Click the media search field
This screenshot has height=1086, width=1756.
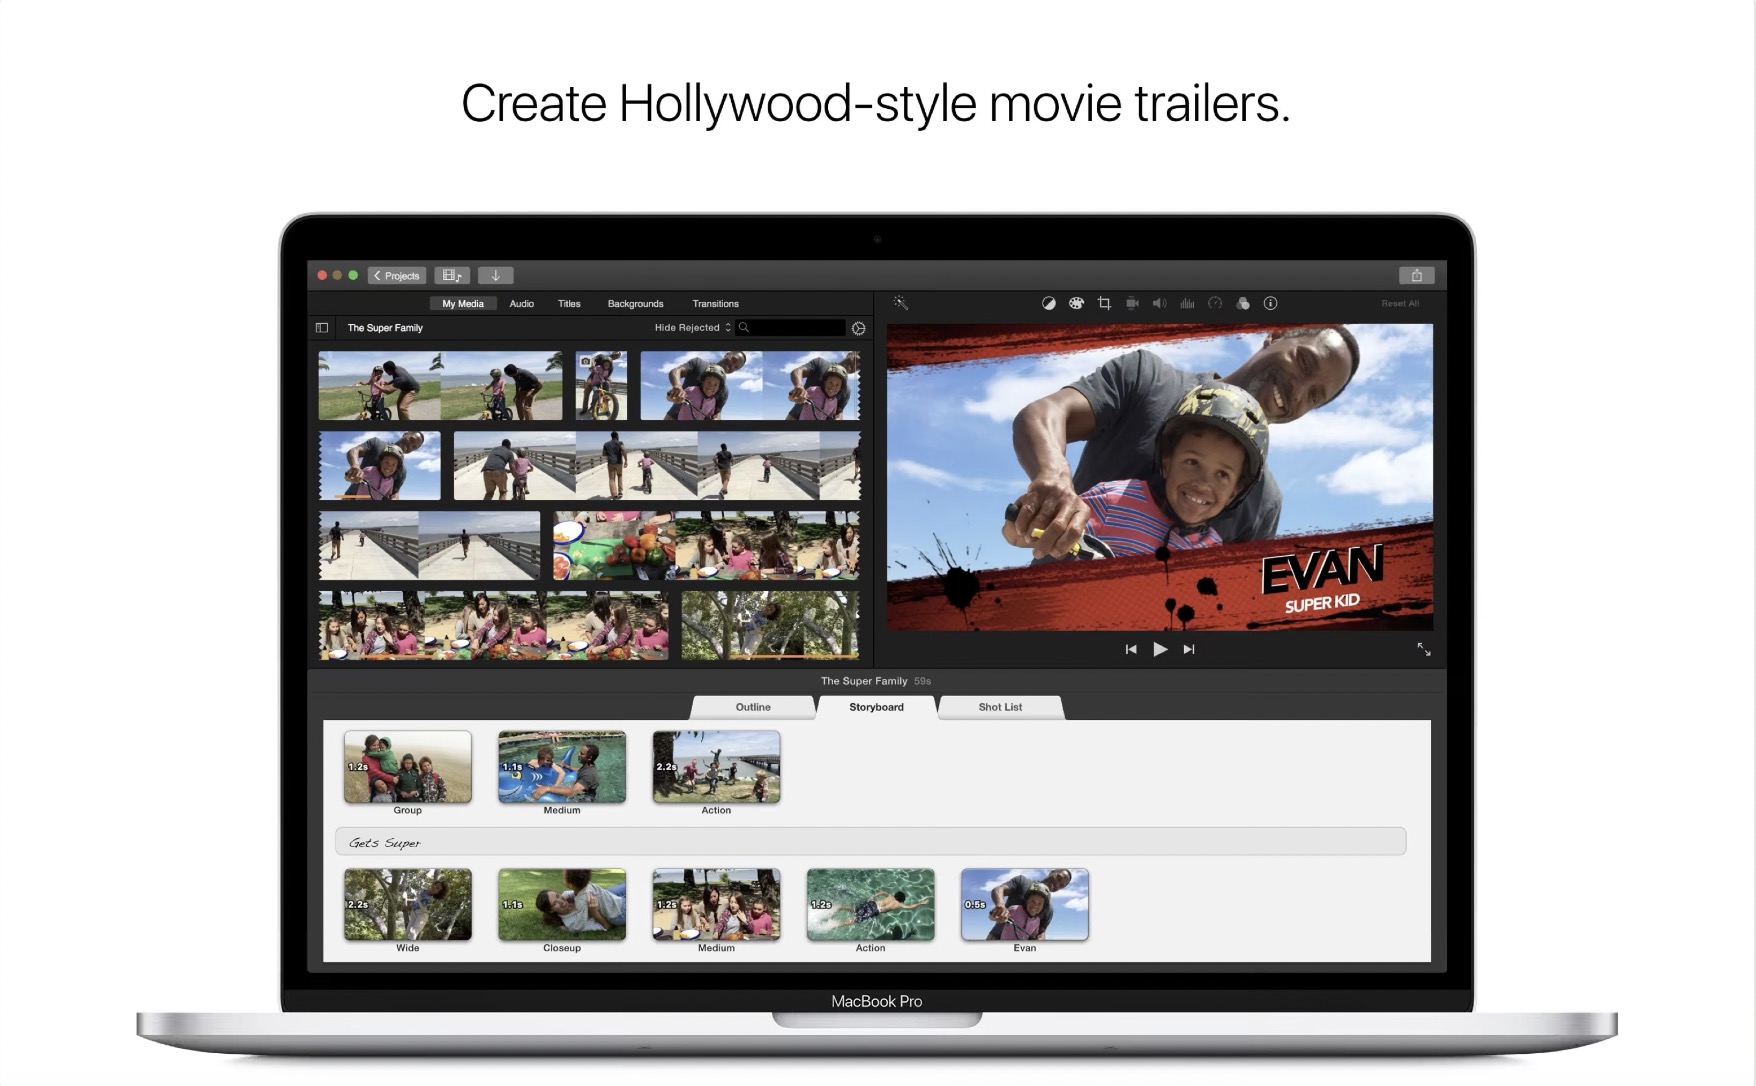tap(791, 327)
